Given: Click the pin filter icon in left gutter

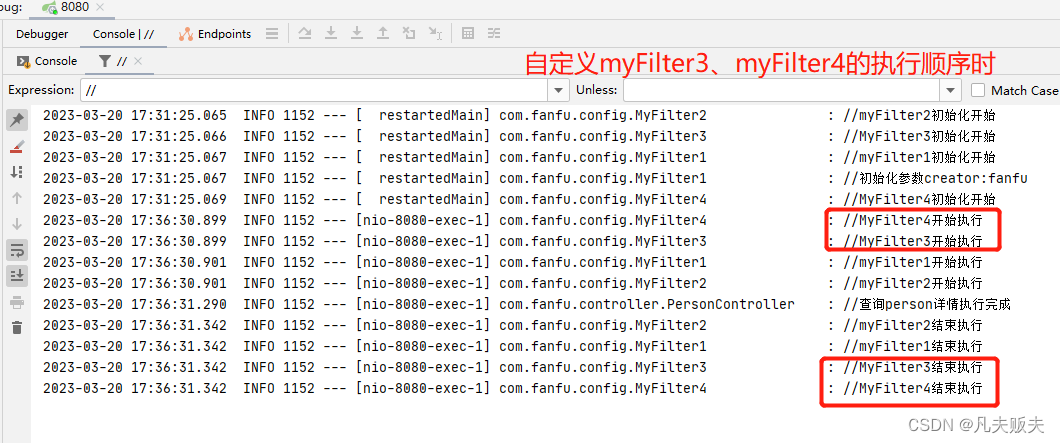Looking at the screenshot, I should coord(17,120).
